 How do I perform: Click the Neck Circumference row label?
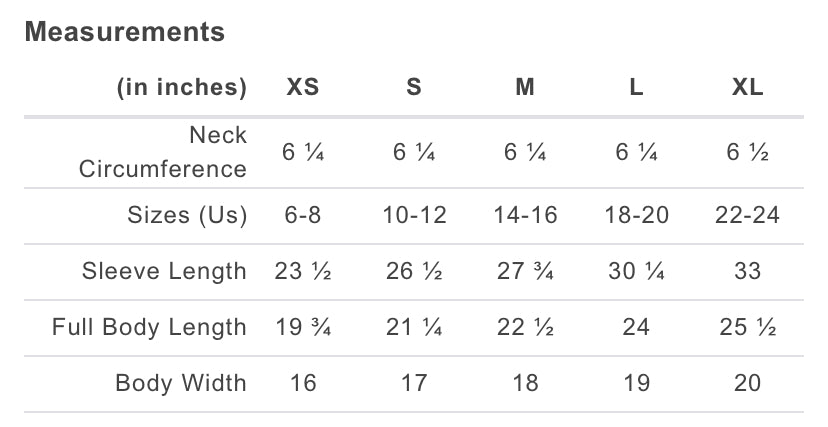click(163, 151)
